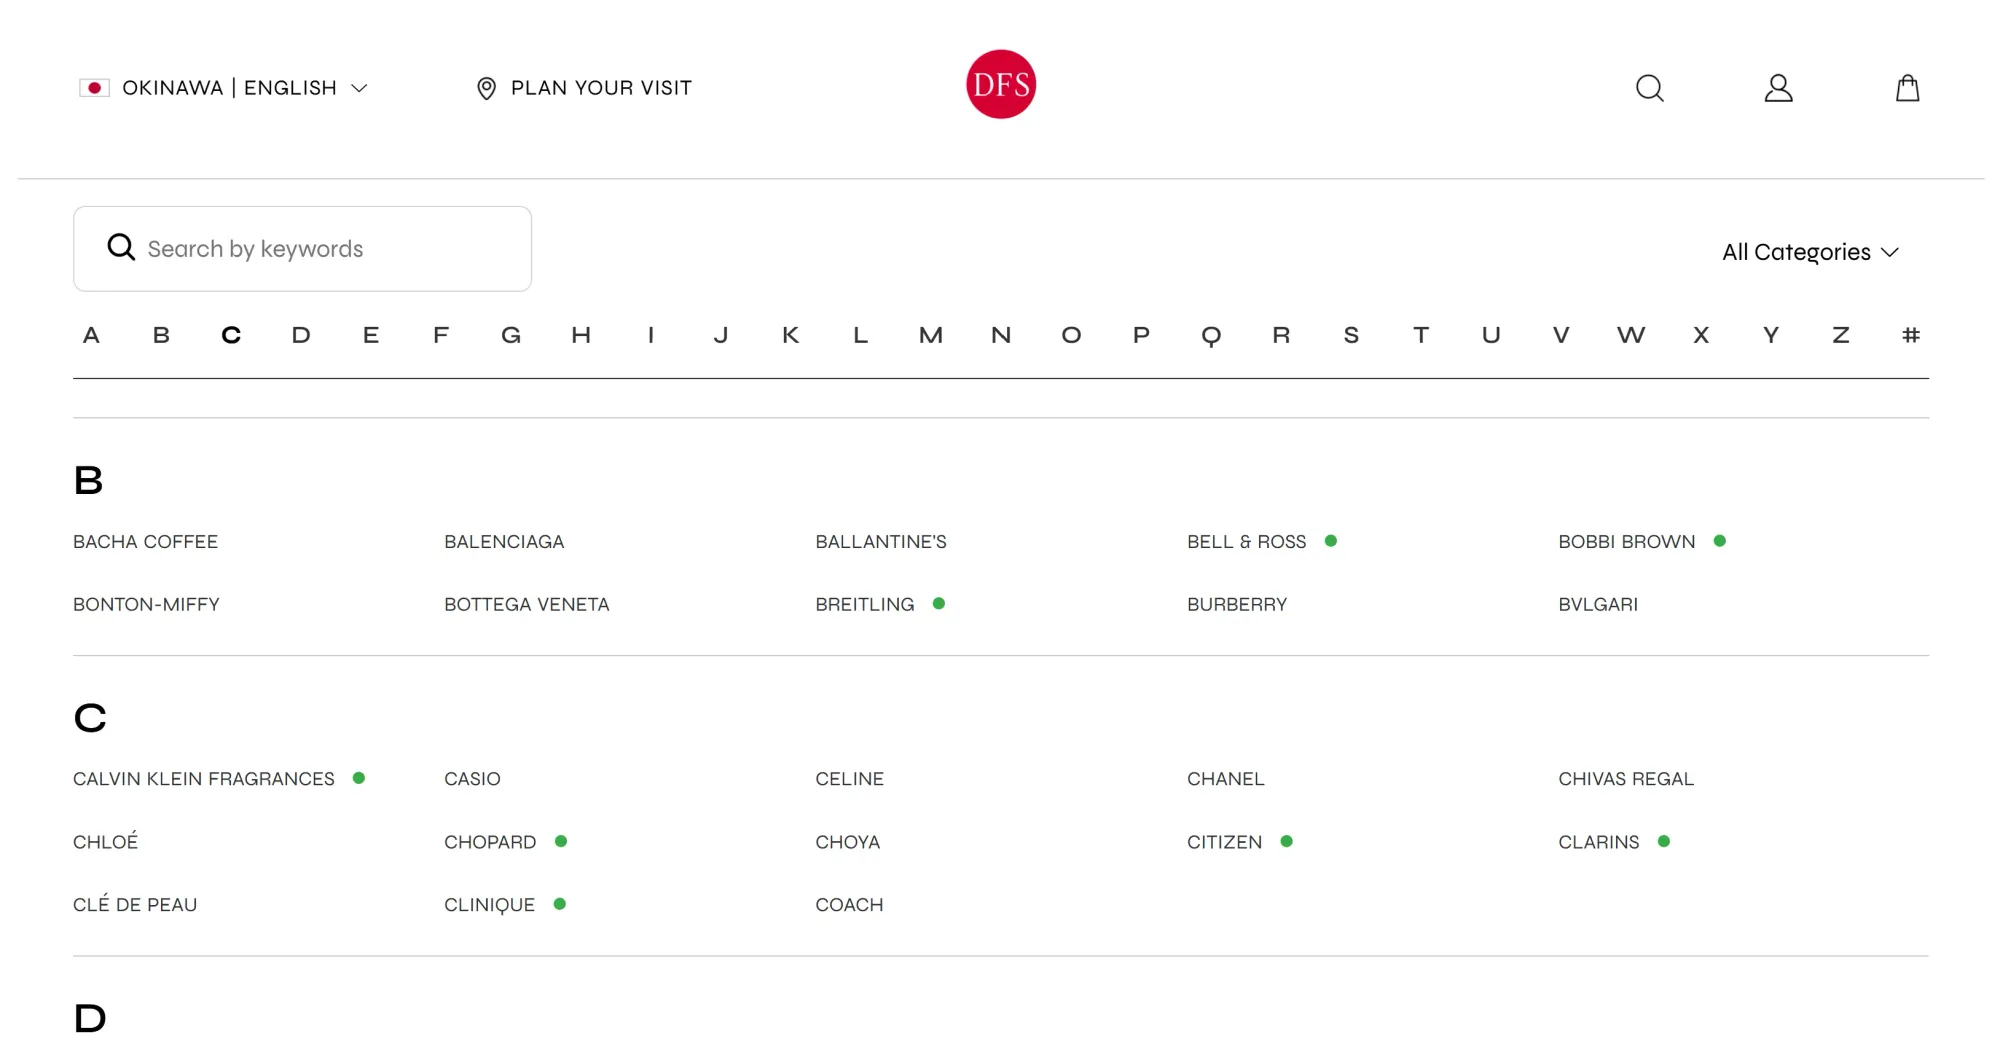Jump to letter K in alphabet bar
This screenshot has width=2000, height=1058.
pos(791,335)
